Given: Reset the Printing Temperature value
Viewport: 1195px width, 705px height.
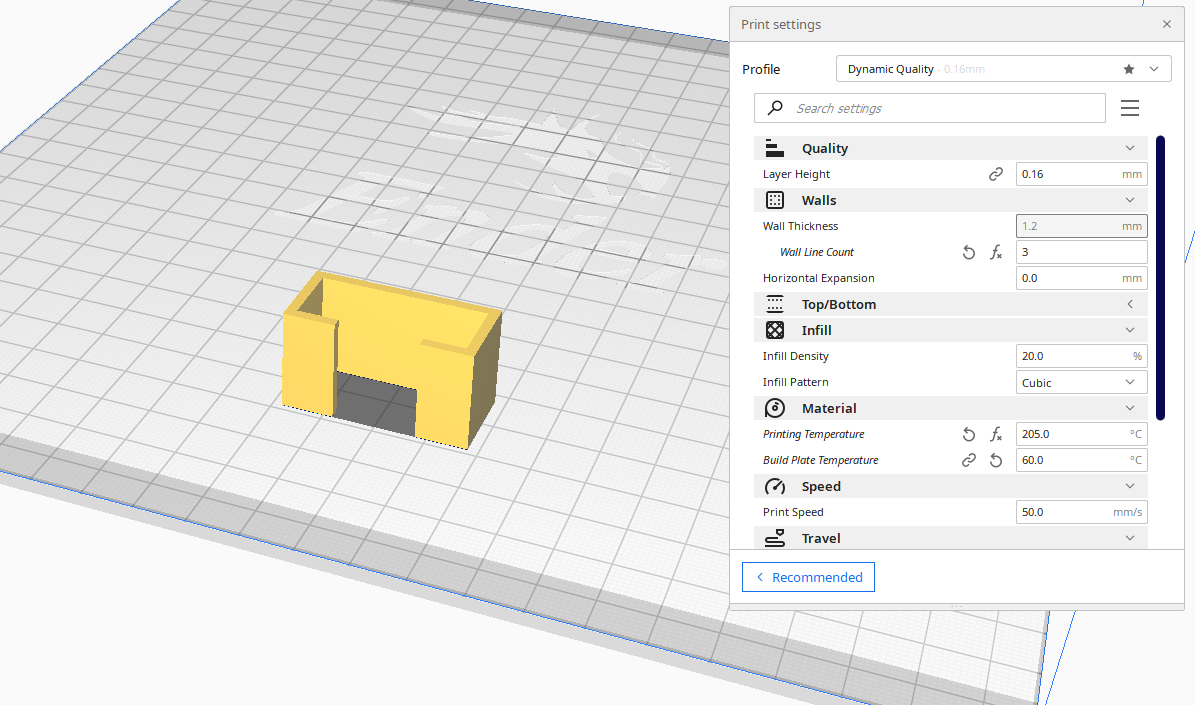Looking at the screenshot, I should click(969, 434).
